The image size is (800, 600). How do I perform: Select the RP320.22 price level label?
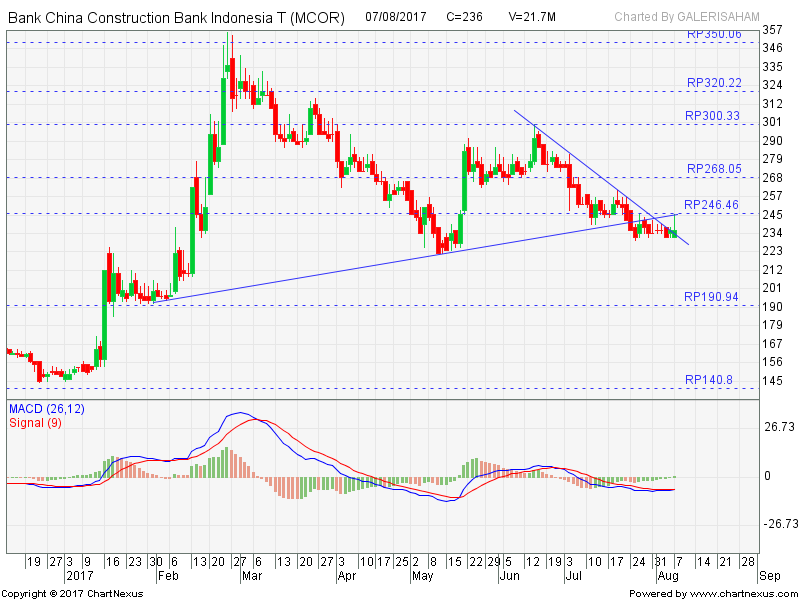tap(712, 83)
